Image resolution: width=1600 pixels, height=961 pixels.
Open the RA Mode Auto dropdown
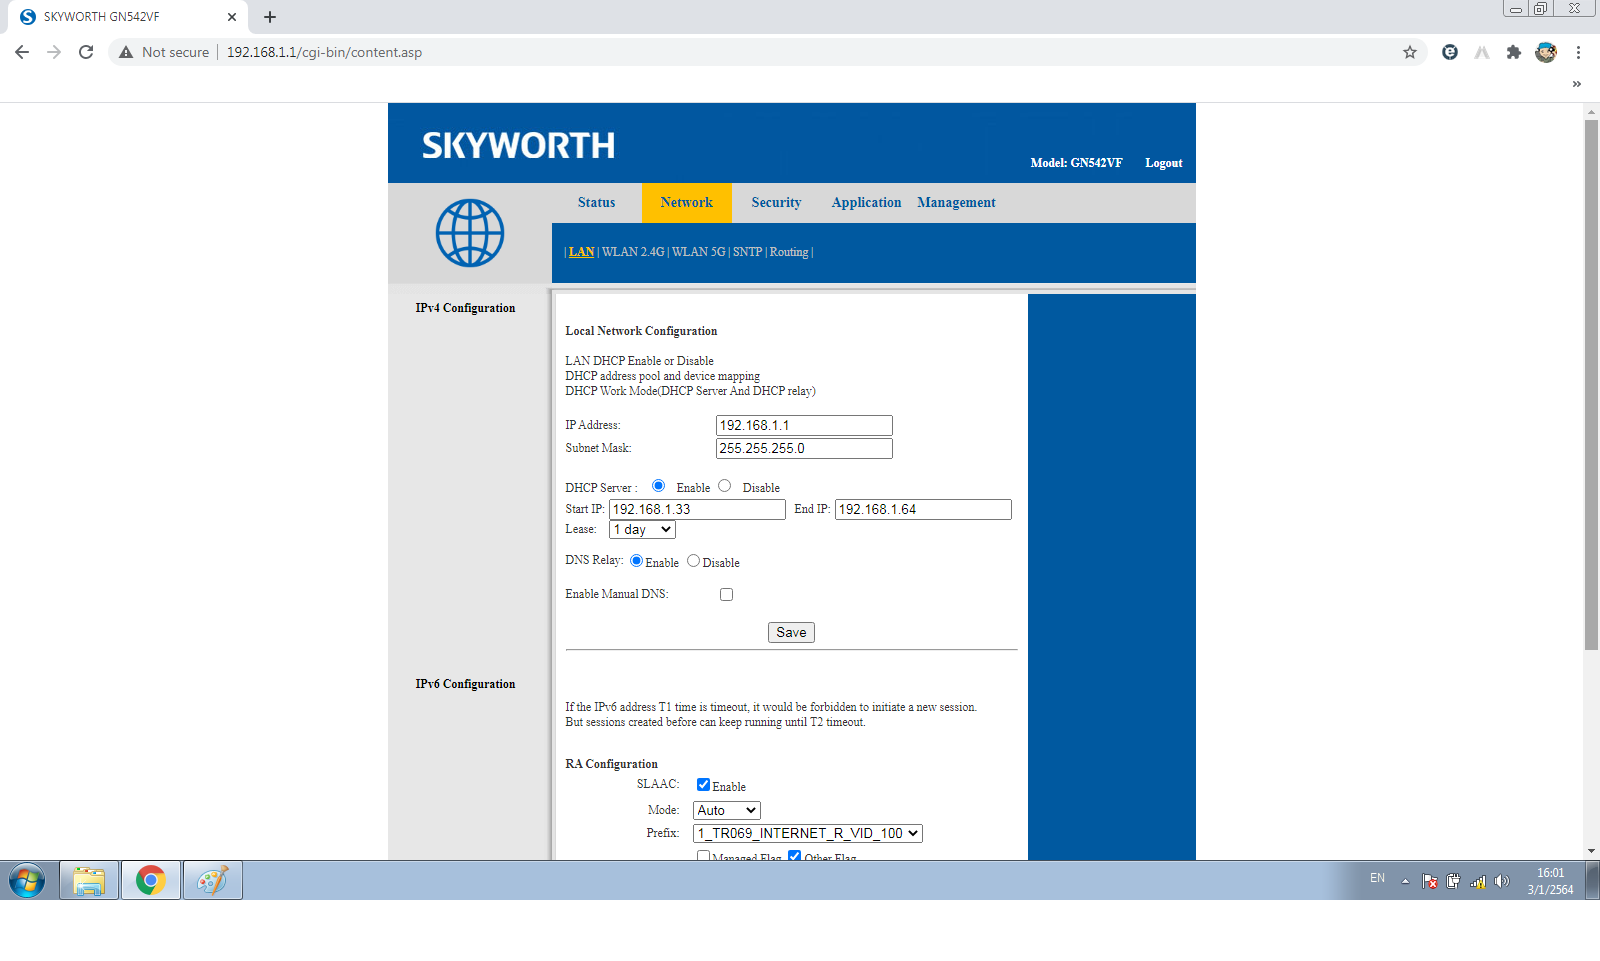point(727,811)
